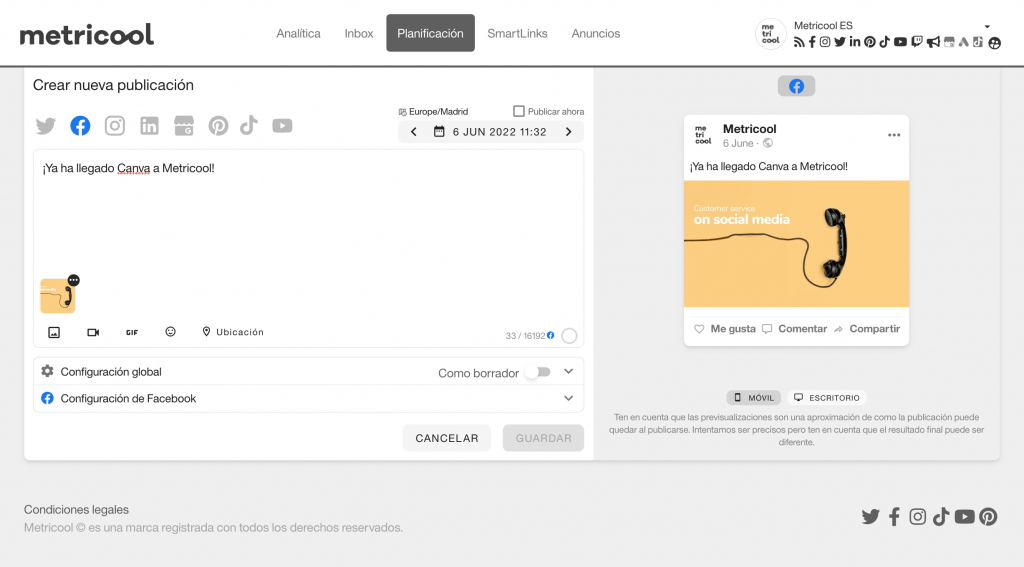Open options on the attached image thumbnail
1024x567 pixels.
pos(74,280)
